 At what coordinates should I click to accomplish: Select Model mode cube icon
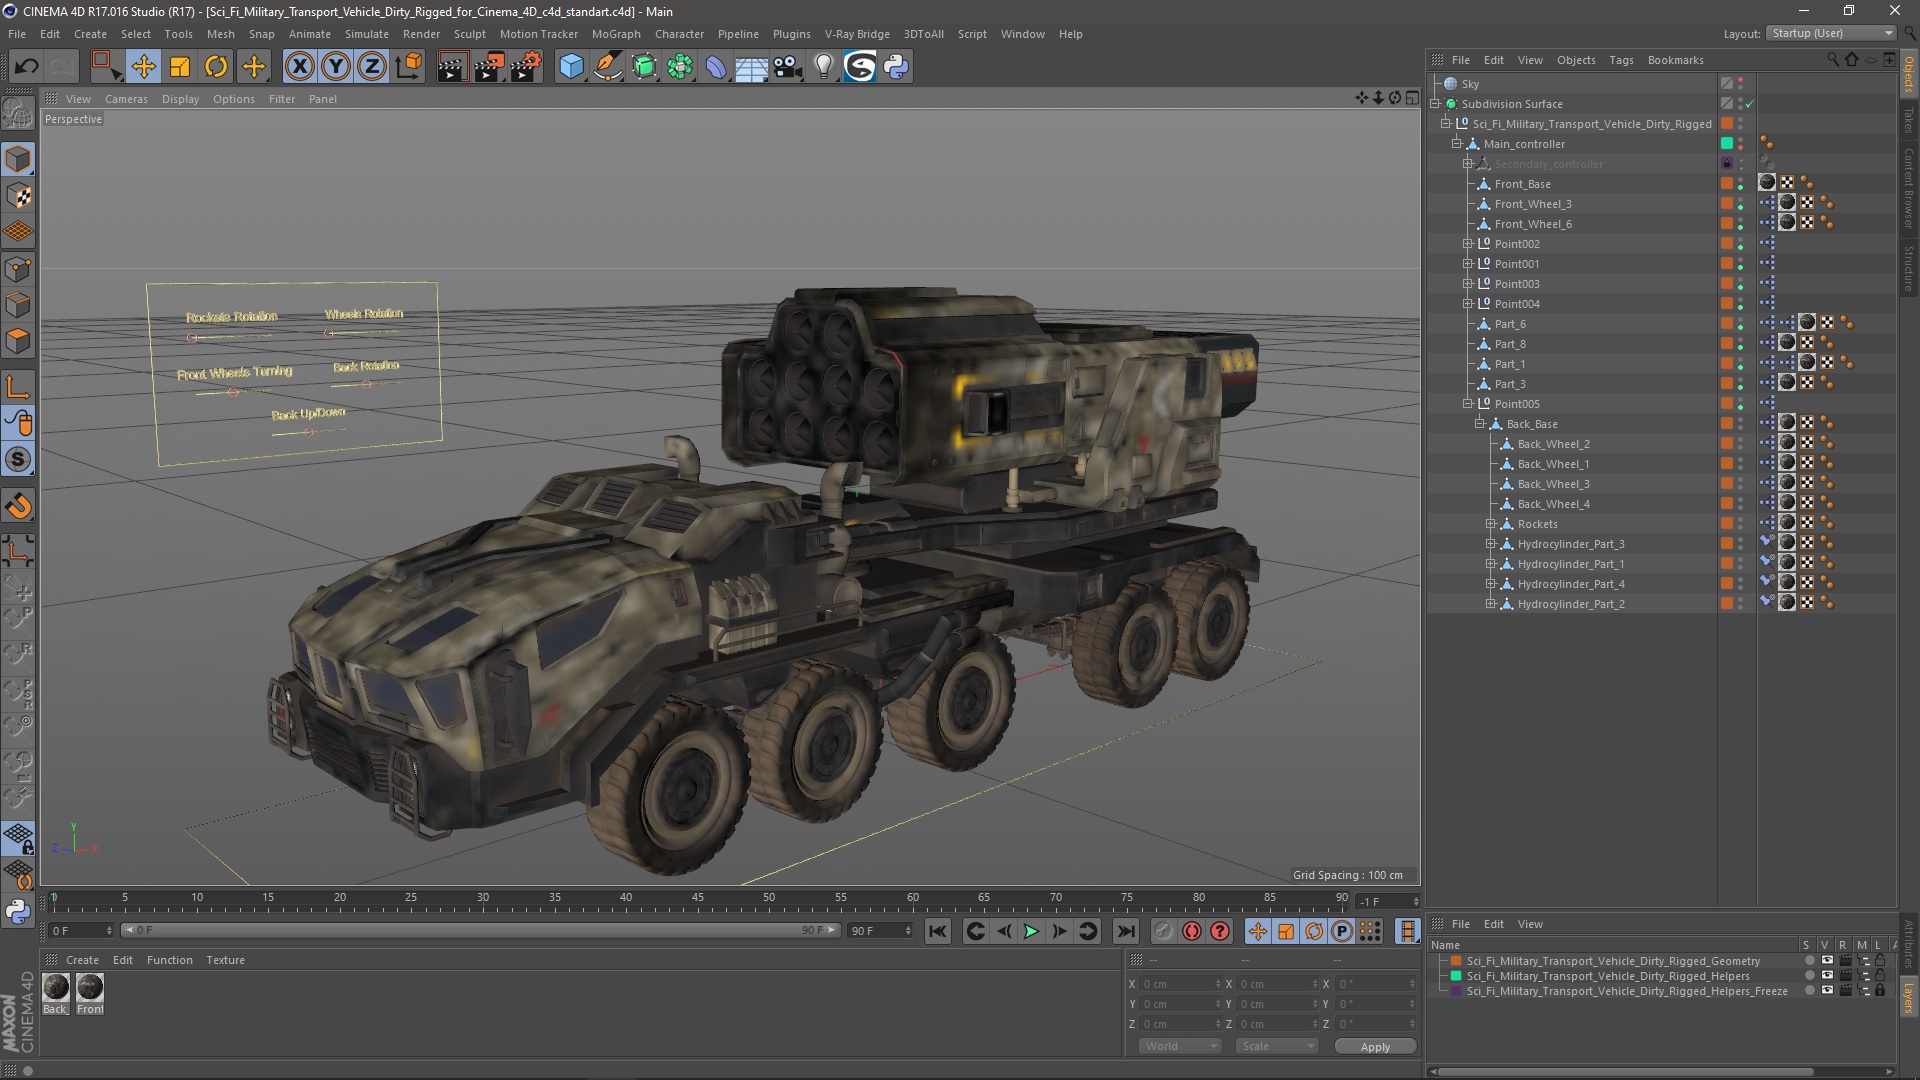coord(18,159)
